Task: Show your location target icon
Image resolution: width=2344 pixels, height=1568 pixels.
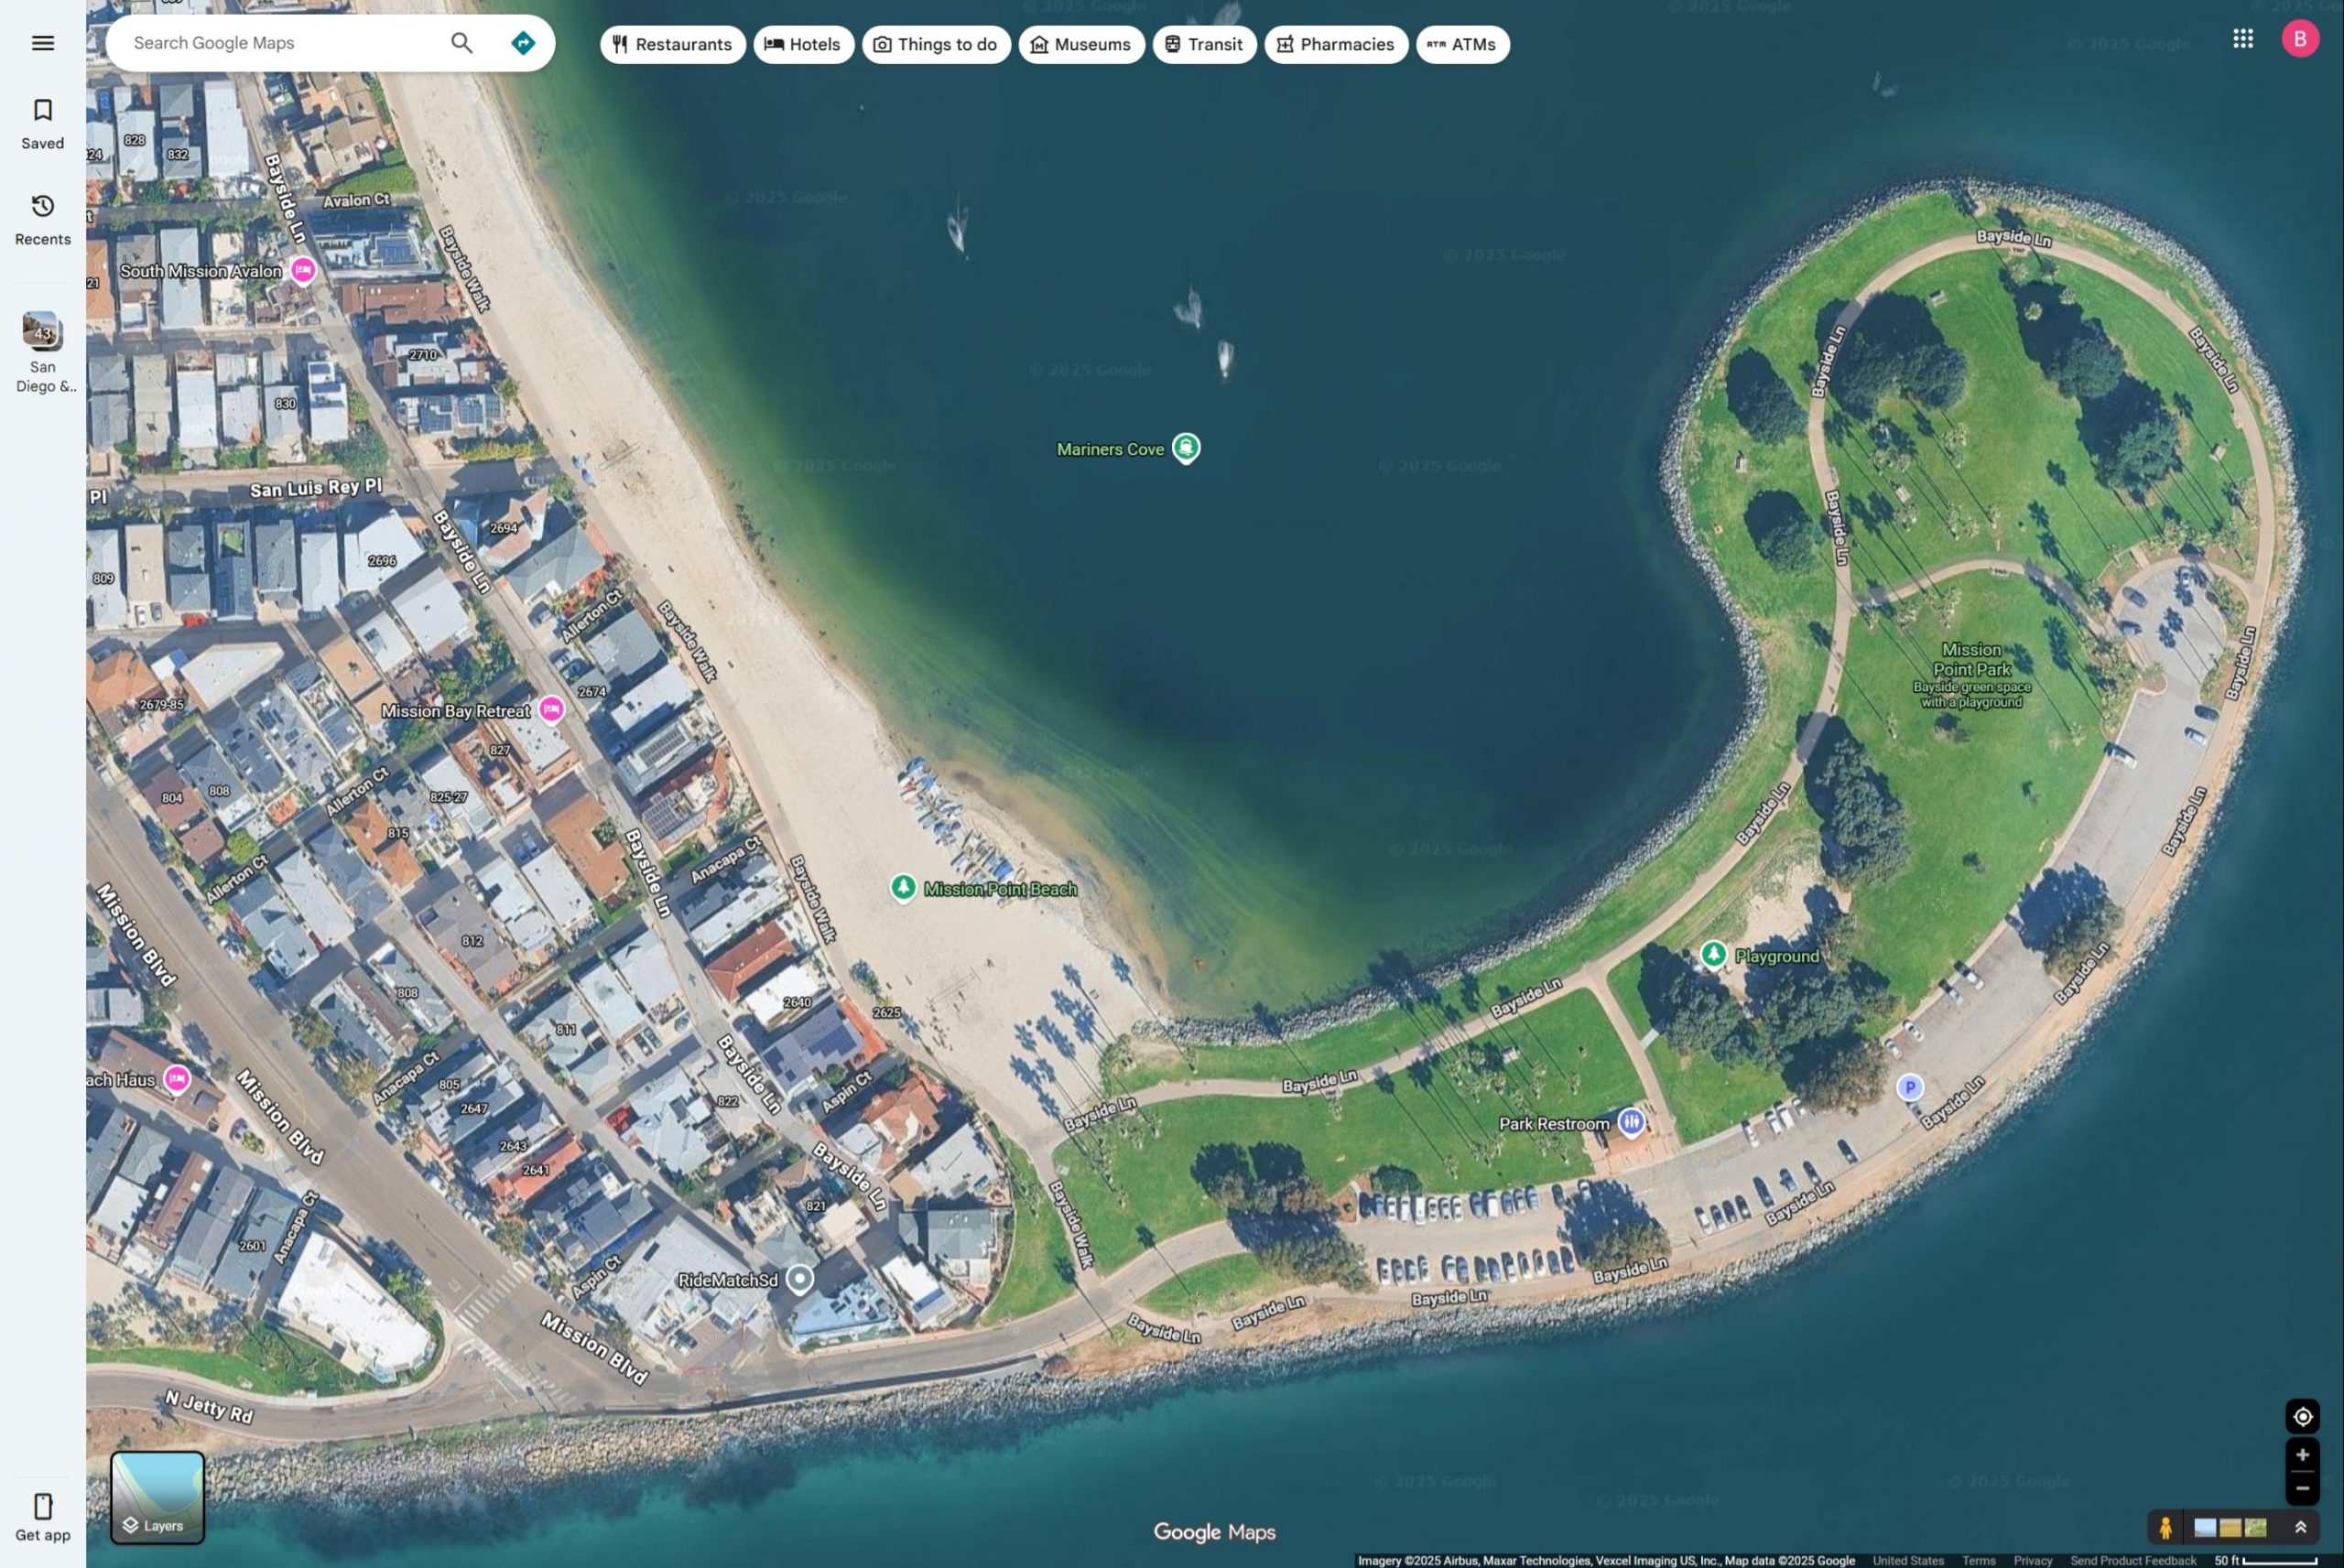Action: pyautogui.click(x=2302, y=1416)
